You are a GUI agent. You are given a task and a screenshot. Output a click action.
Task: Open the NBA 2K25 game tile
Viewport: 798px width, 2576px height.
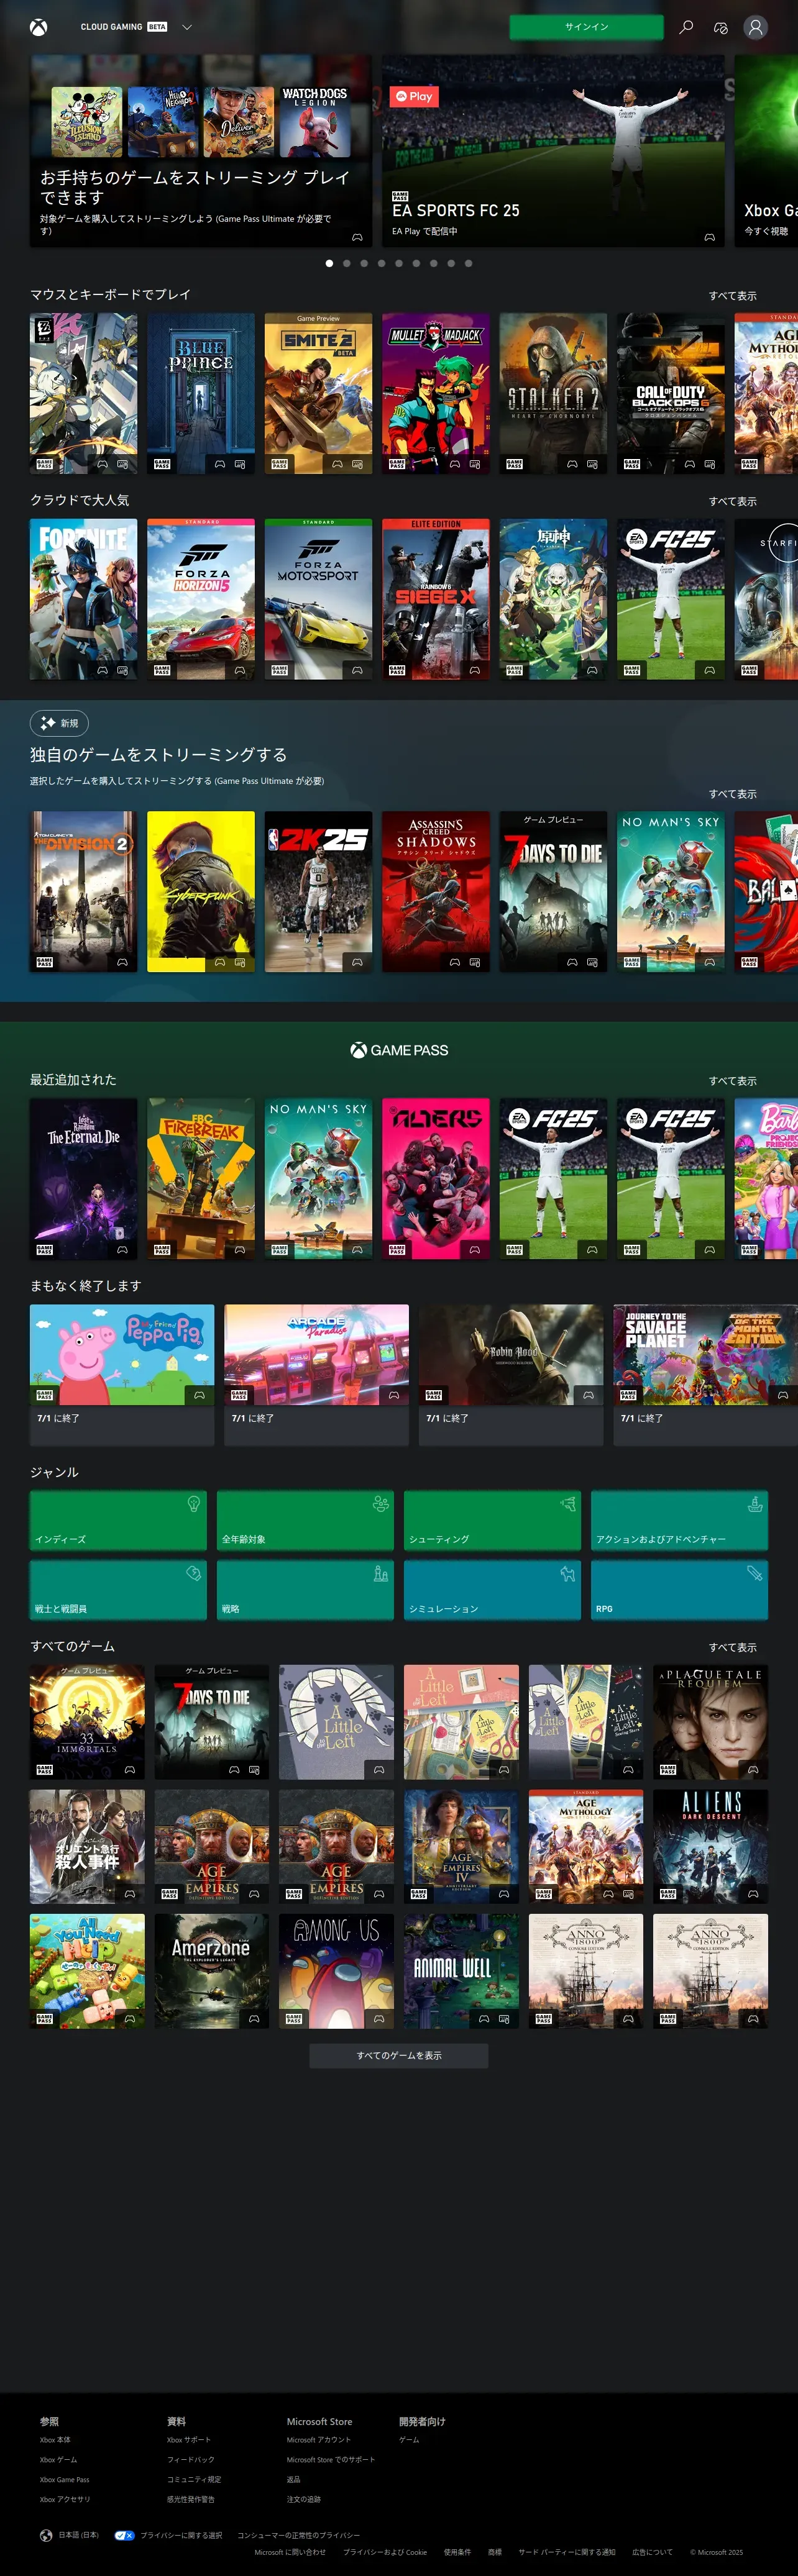318,891
